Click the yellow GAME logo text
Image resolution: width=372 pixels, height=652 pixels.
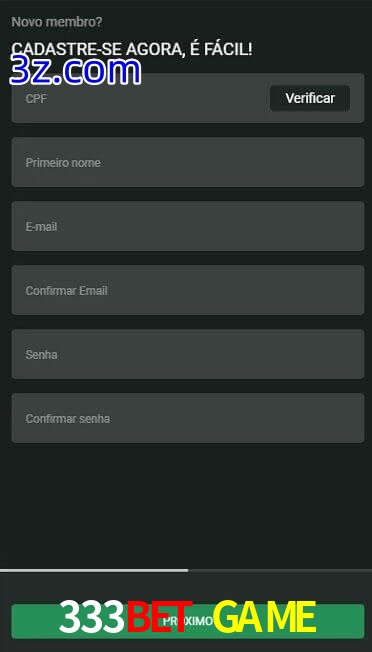tap(264, 618)
